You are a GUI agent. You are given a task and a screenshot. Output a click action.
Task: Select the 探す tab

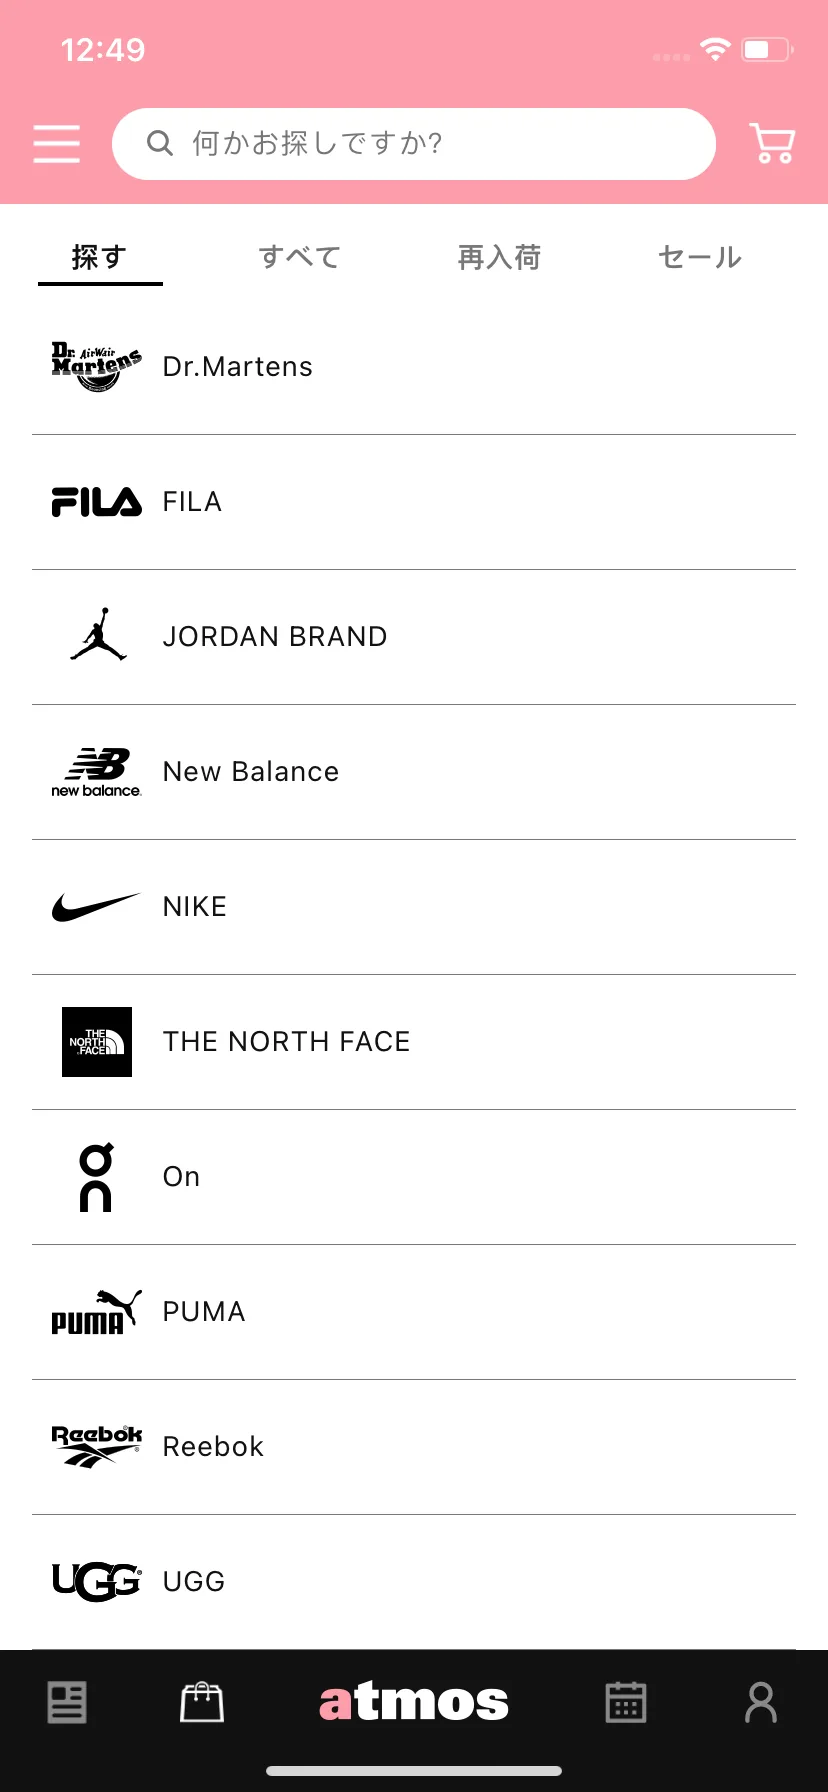click(x=100, y=258)
